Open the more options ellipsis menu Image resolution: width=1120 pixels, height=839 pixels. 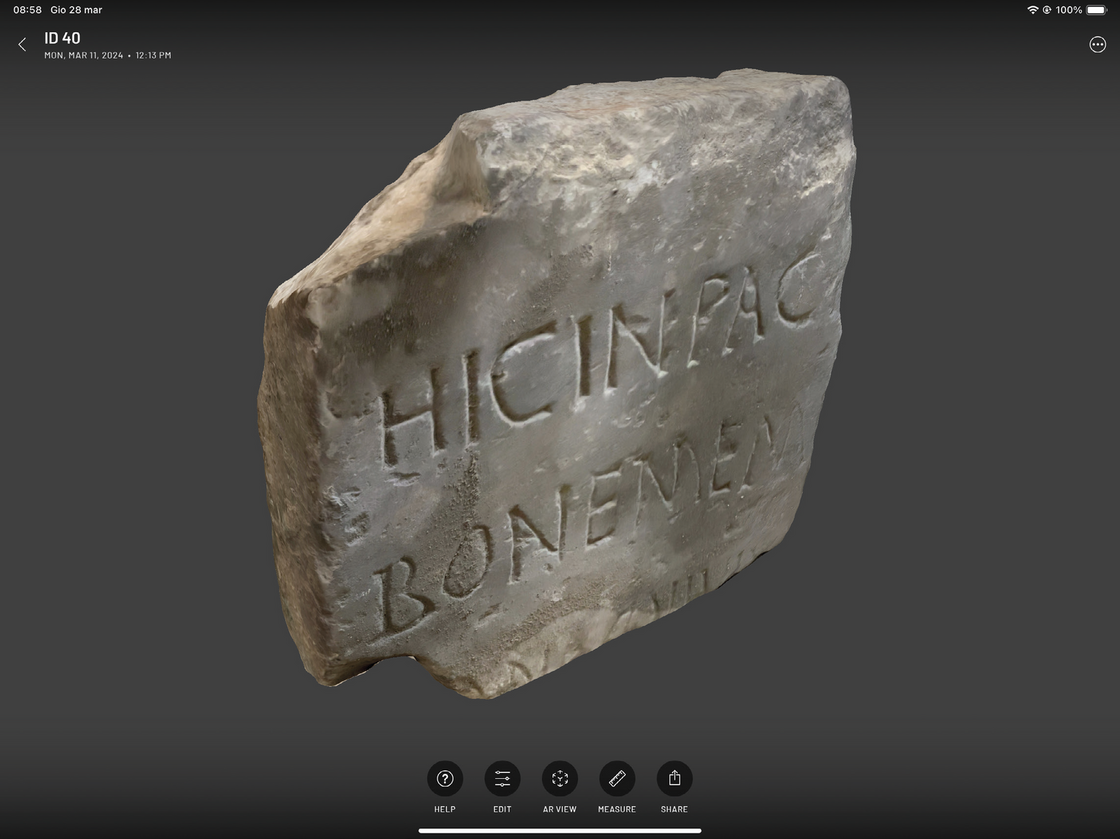(1097, 45)
